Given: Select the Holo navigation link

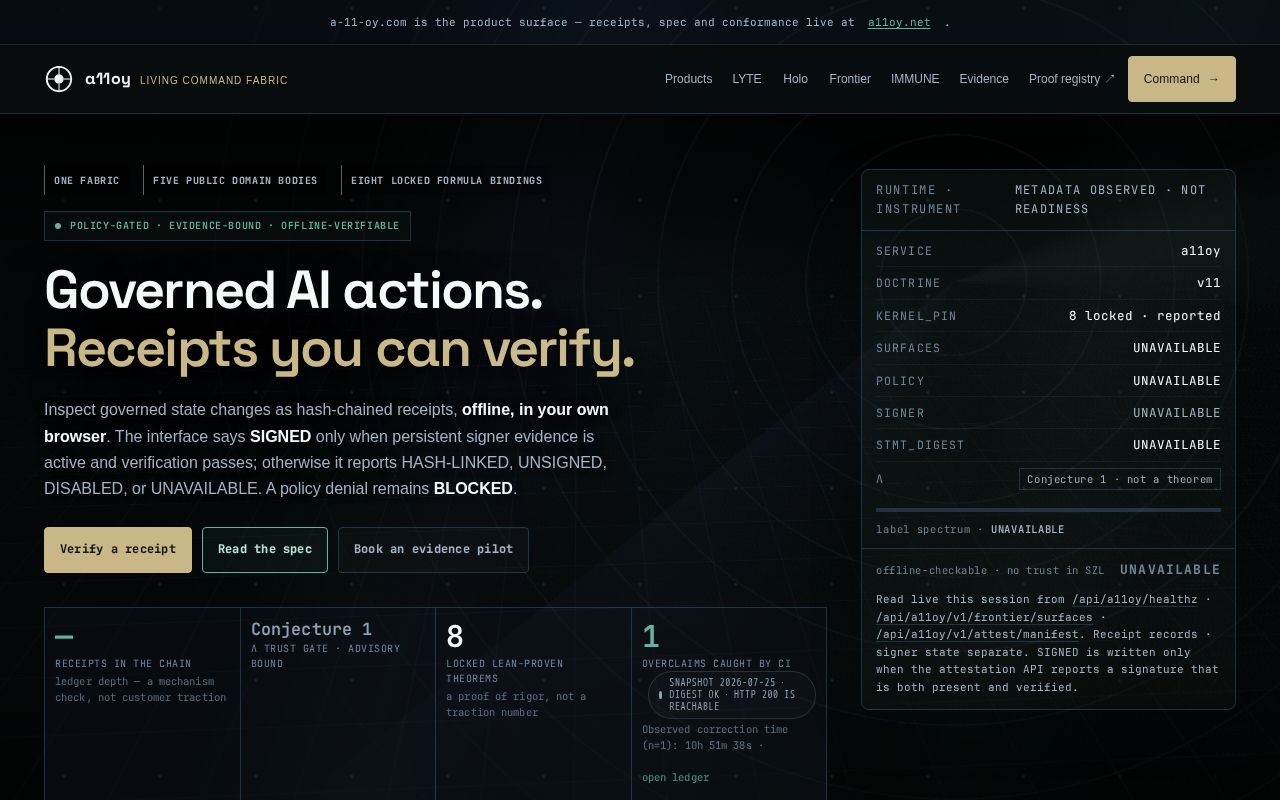Looking at the screenshot, I should coord(795,79).
